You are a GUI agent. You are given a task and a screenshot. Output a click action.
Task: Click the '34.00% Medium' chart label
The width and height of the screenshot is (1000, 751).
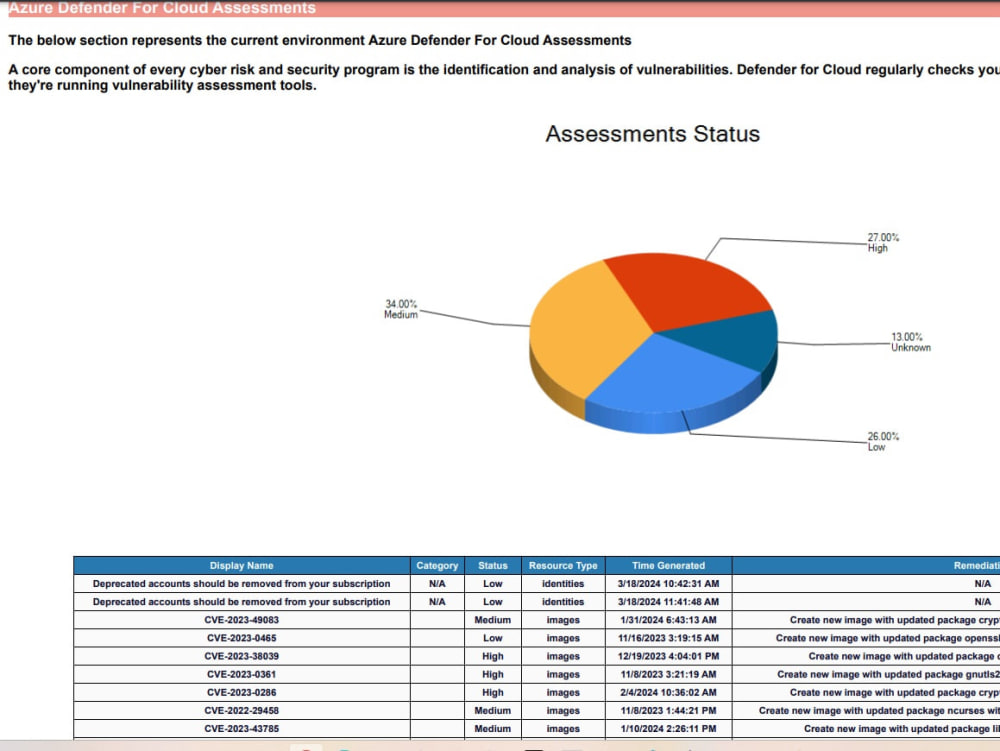click(x=401, y=309)
